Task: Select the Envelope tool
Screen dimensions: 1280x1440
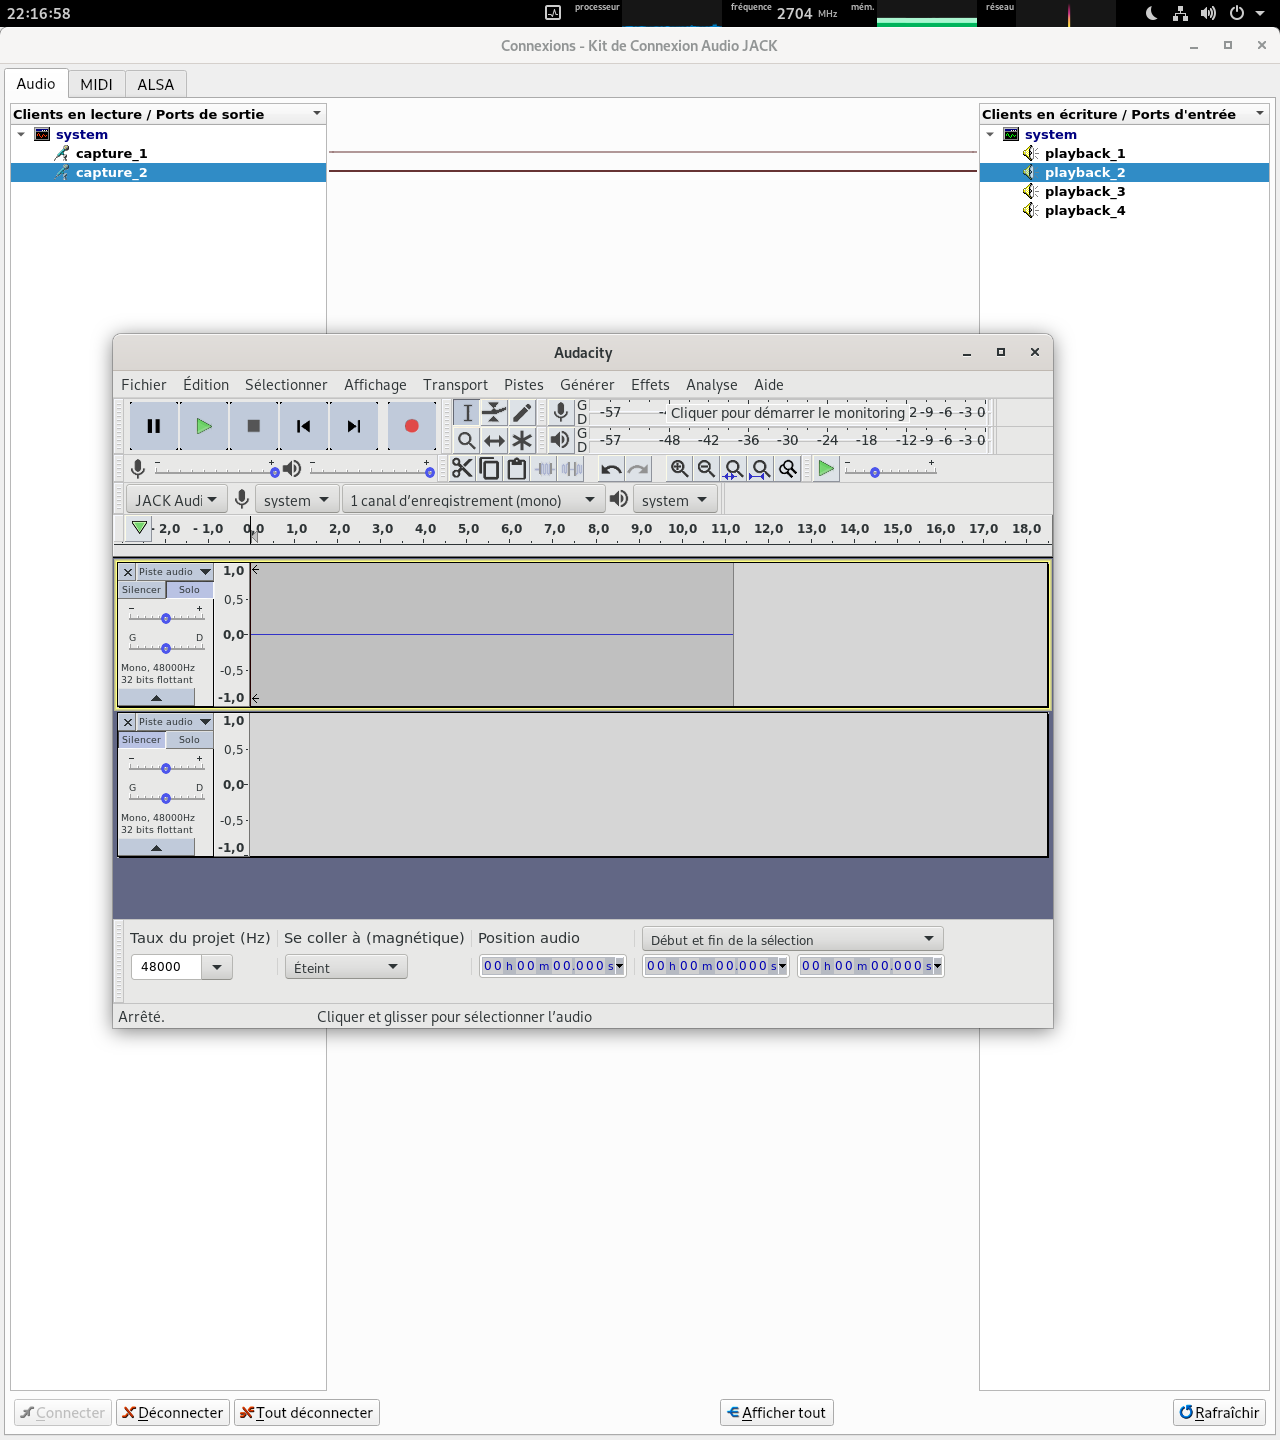Action: point(494,413)
